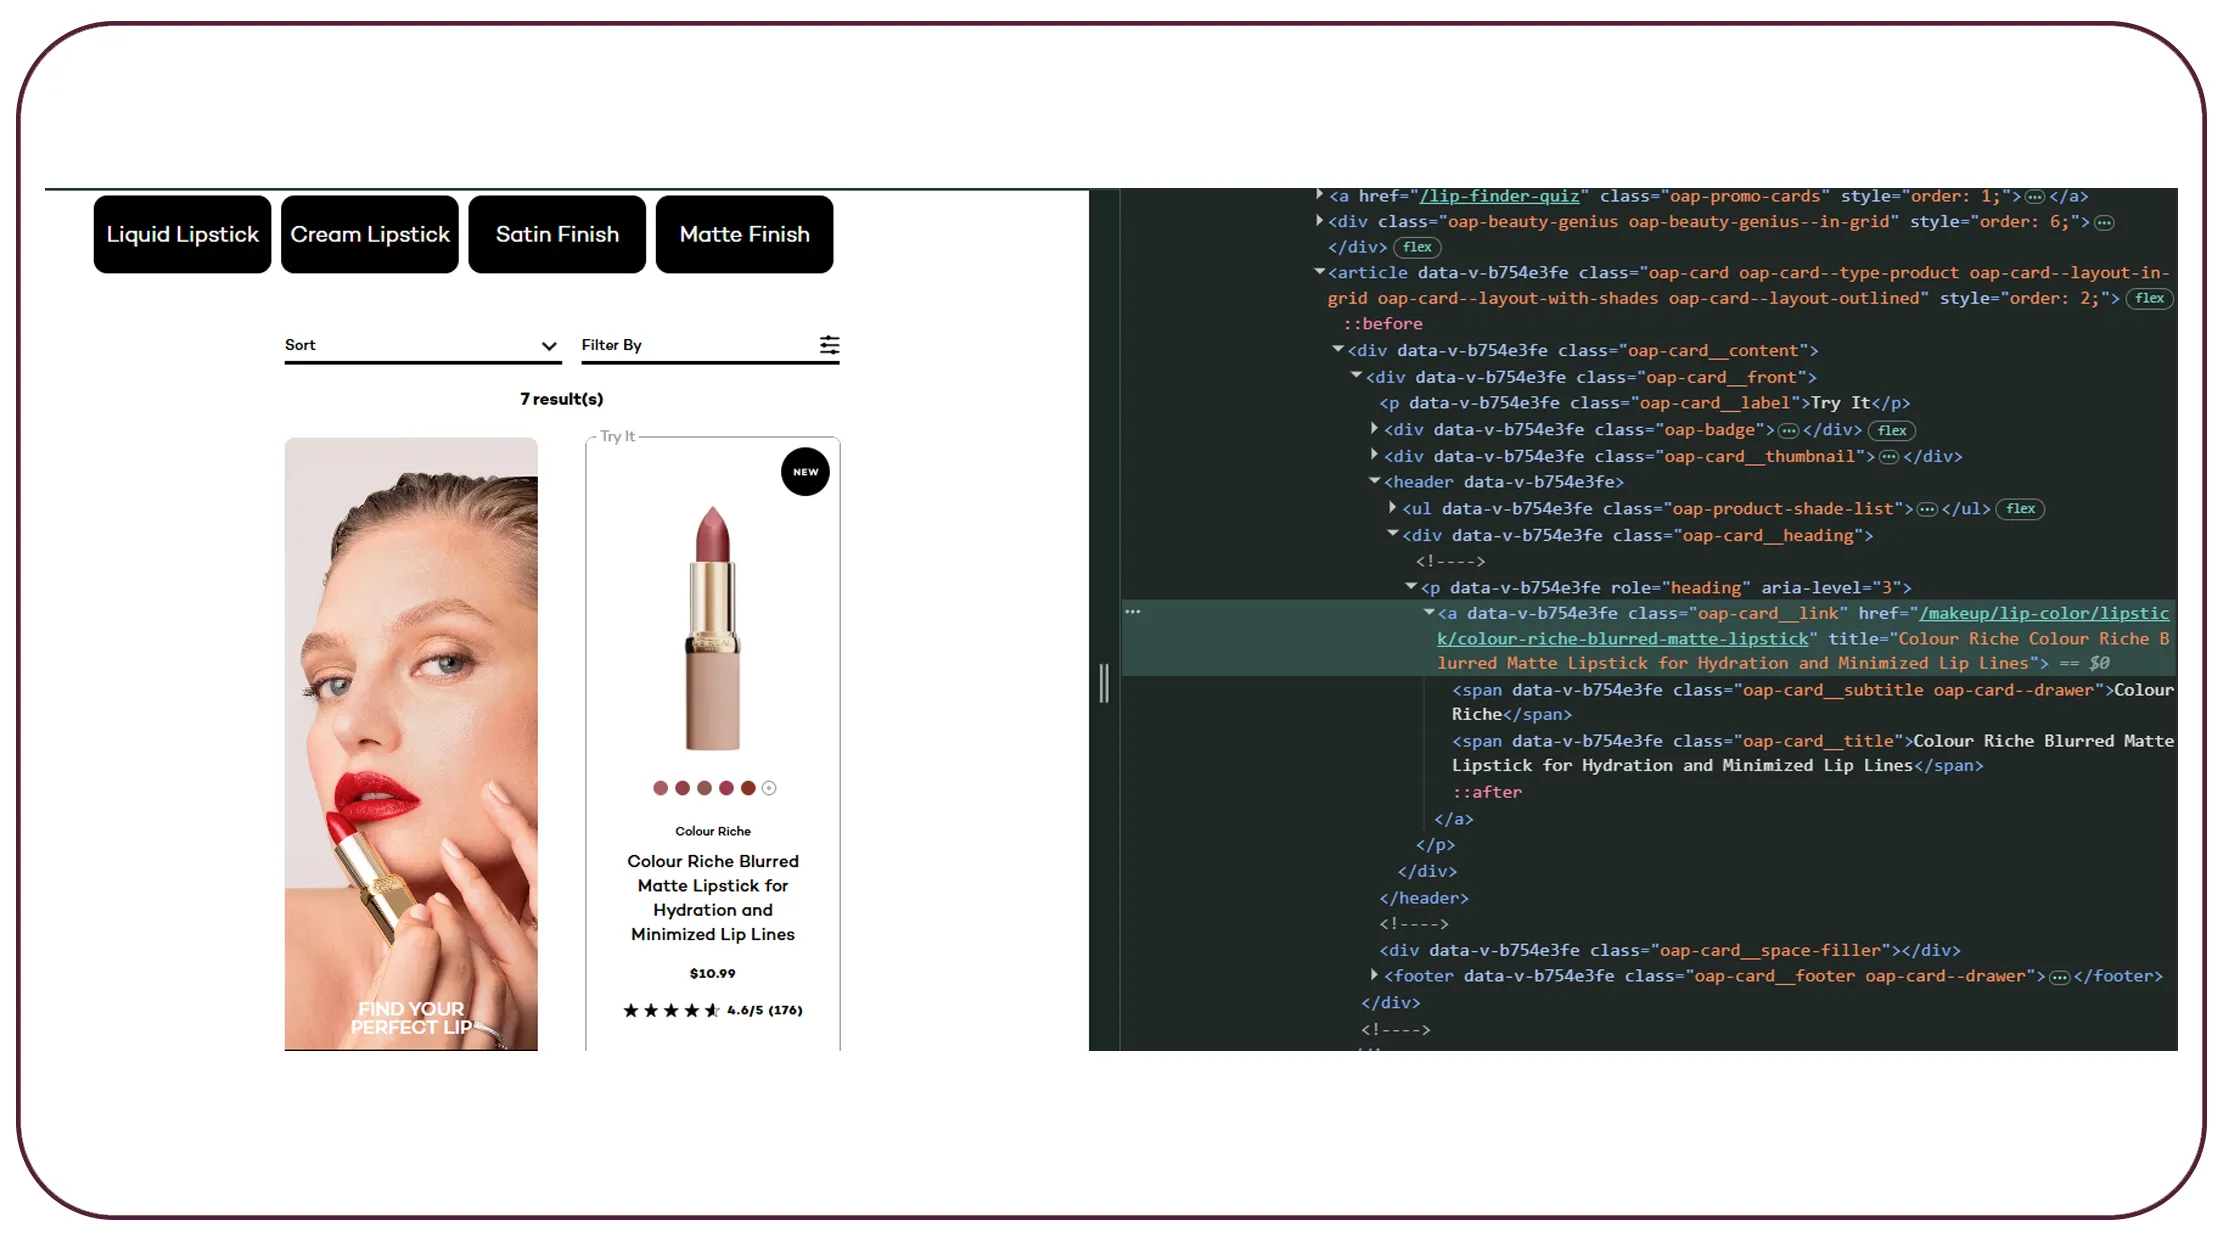Expand the oap-card__thumbnail div node
This screenshot has height=1240, width=2223.
pyautogui.click(x=1375, y=454)
